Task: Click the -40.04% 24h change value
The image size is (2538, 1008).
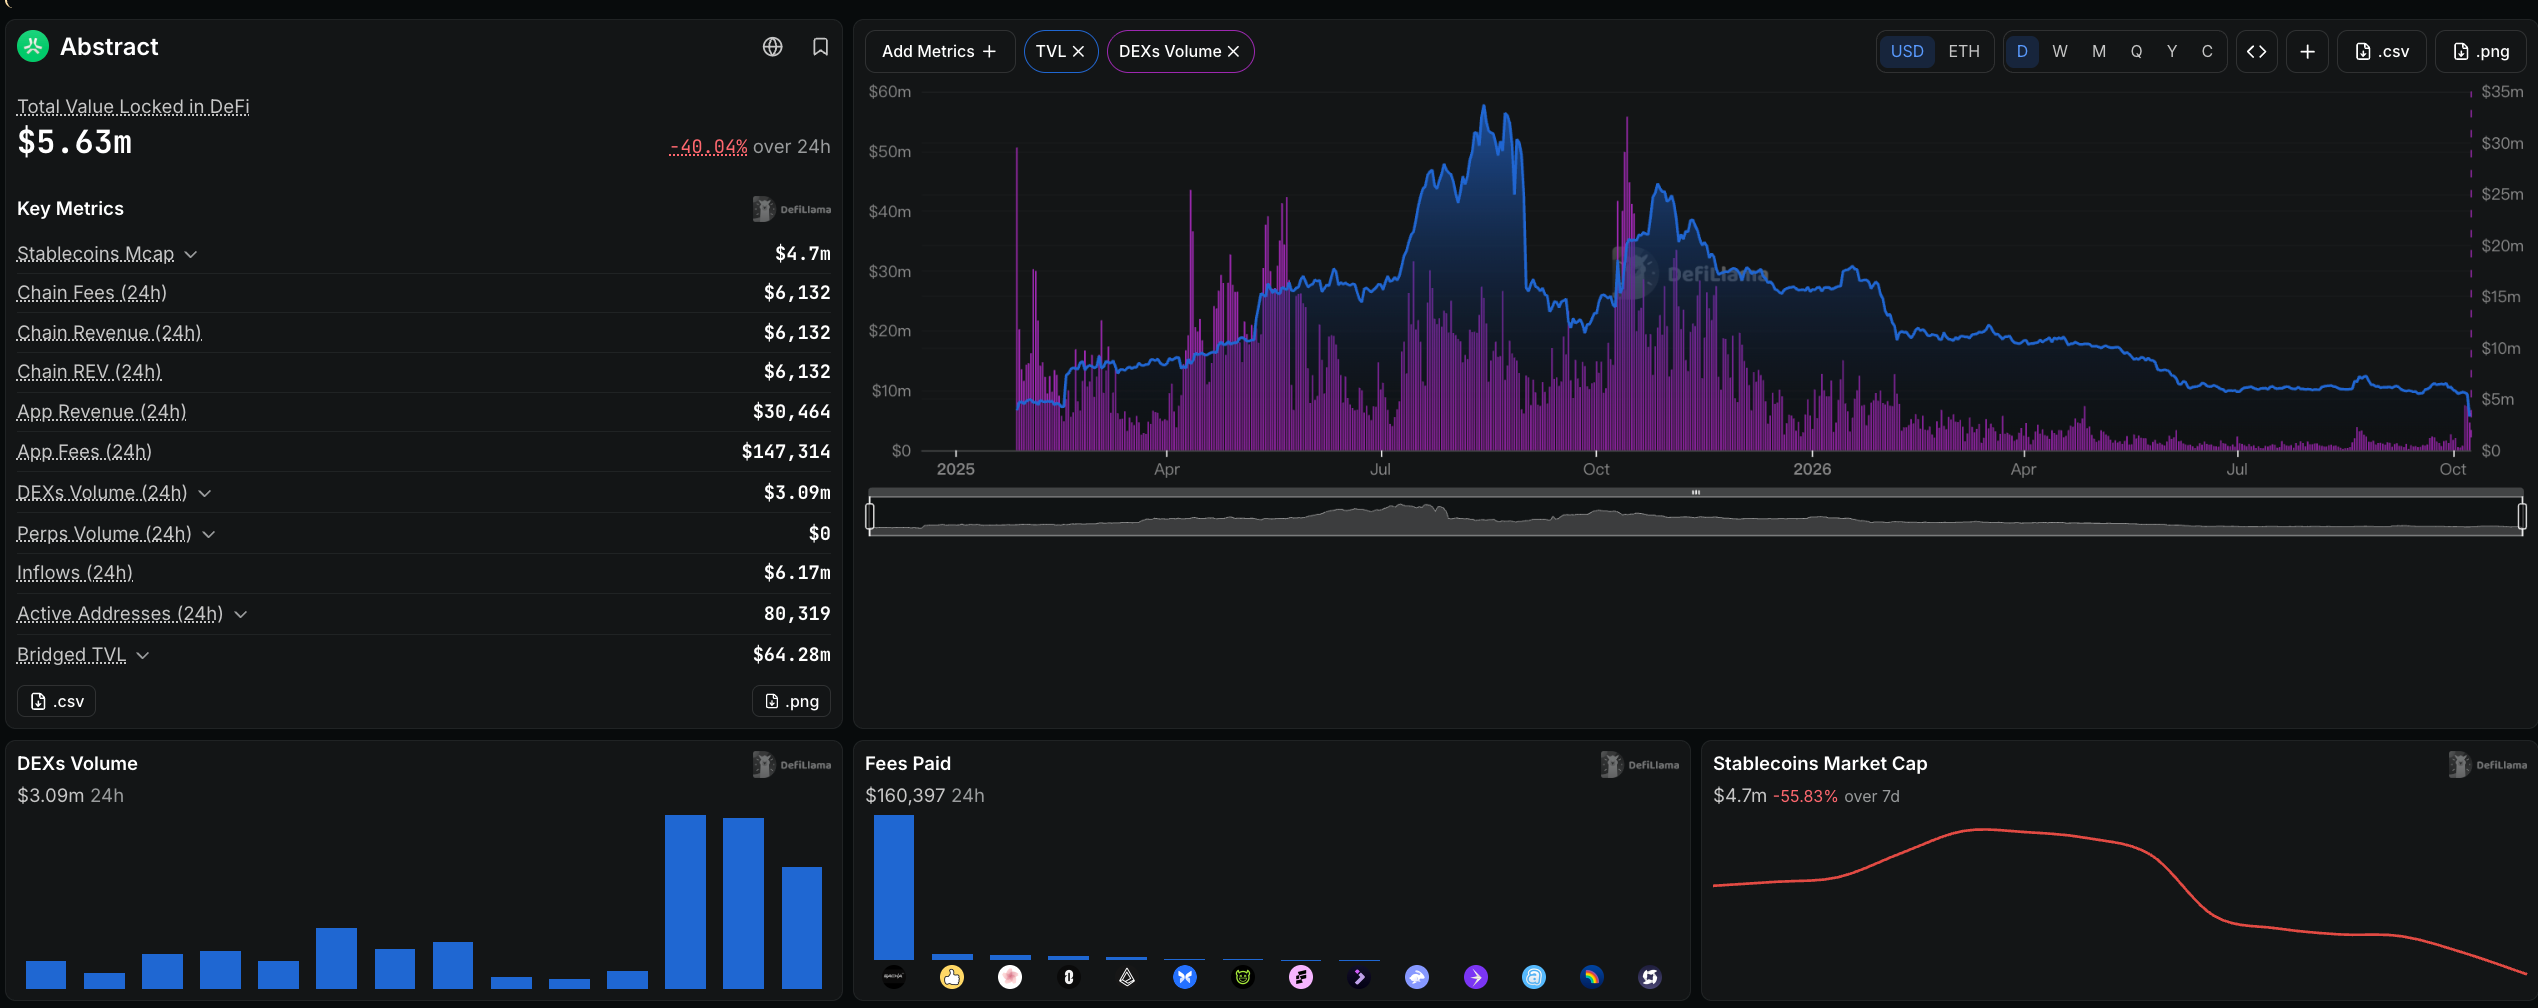Action: (709, 147)
